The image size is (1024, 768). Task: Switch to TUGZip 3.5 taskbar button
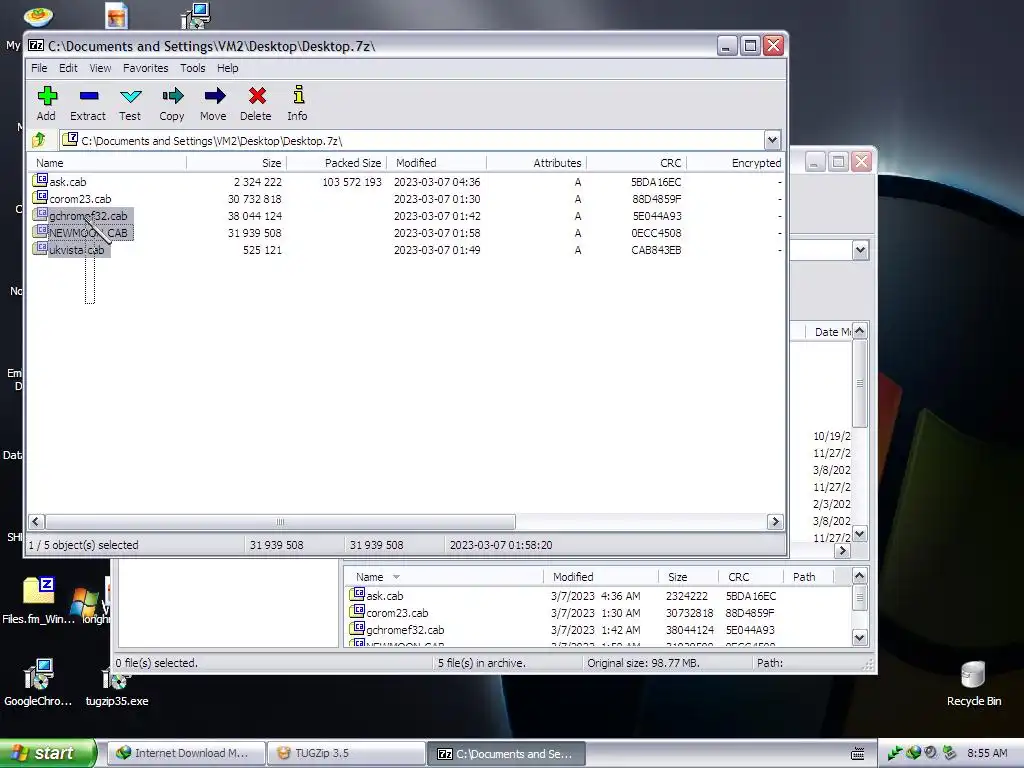point(346,753)
